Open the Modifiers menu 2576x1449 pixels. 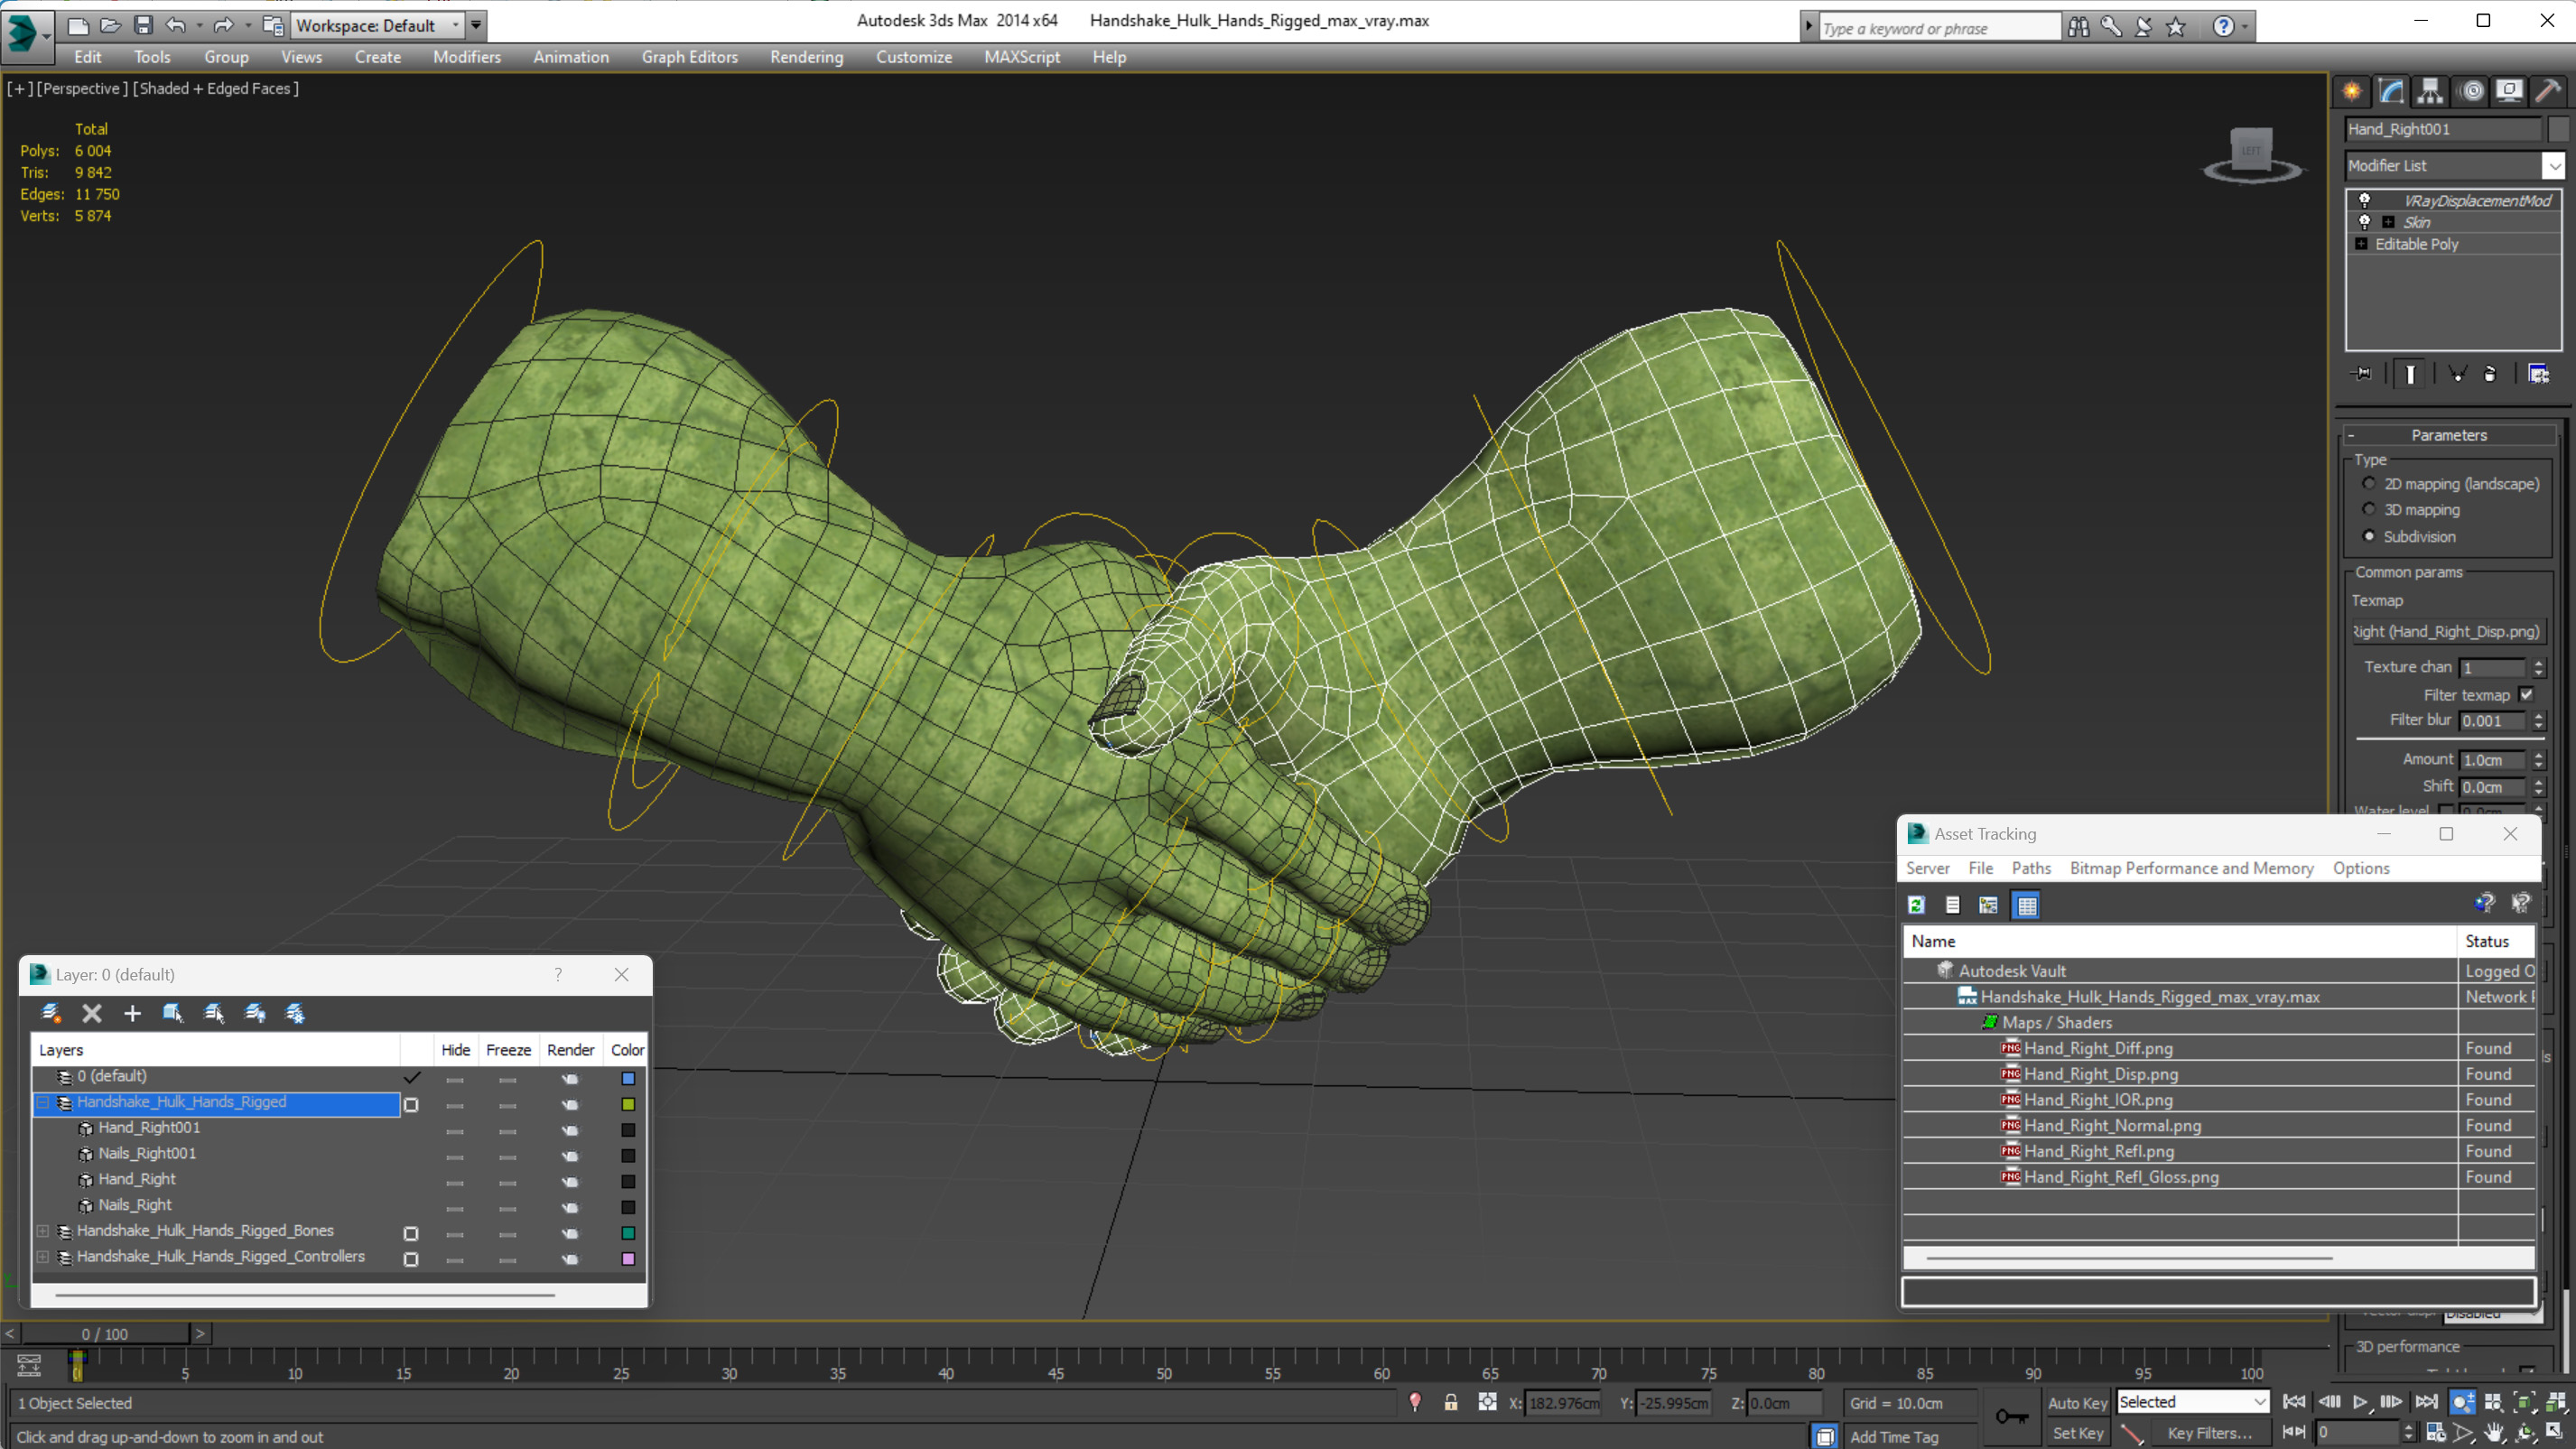467,57
